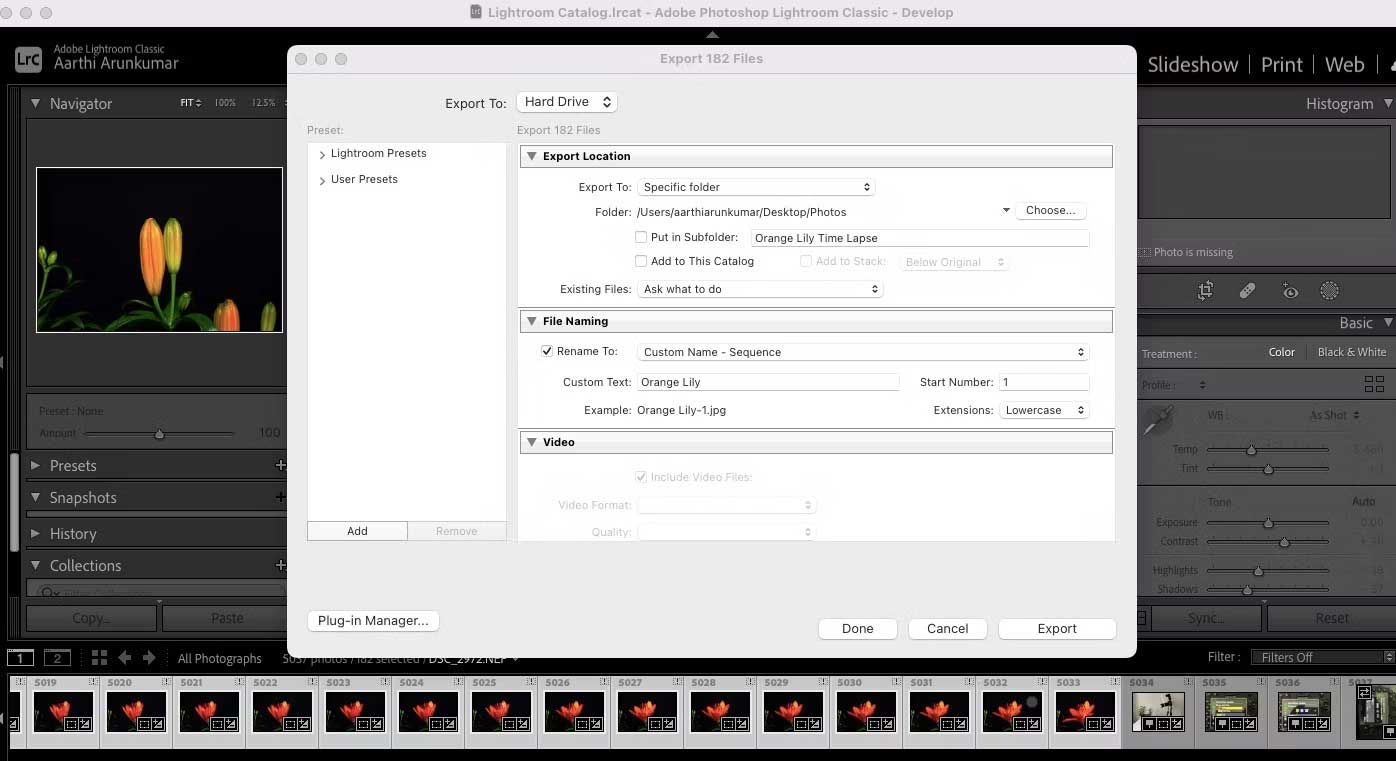Enable Put in Subfolder checkbox
The height and width of the screenshot is (761, 1396).
[641, 238]
